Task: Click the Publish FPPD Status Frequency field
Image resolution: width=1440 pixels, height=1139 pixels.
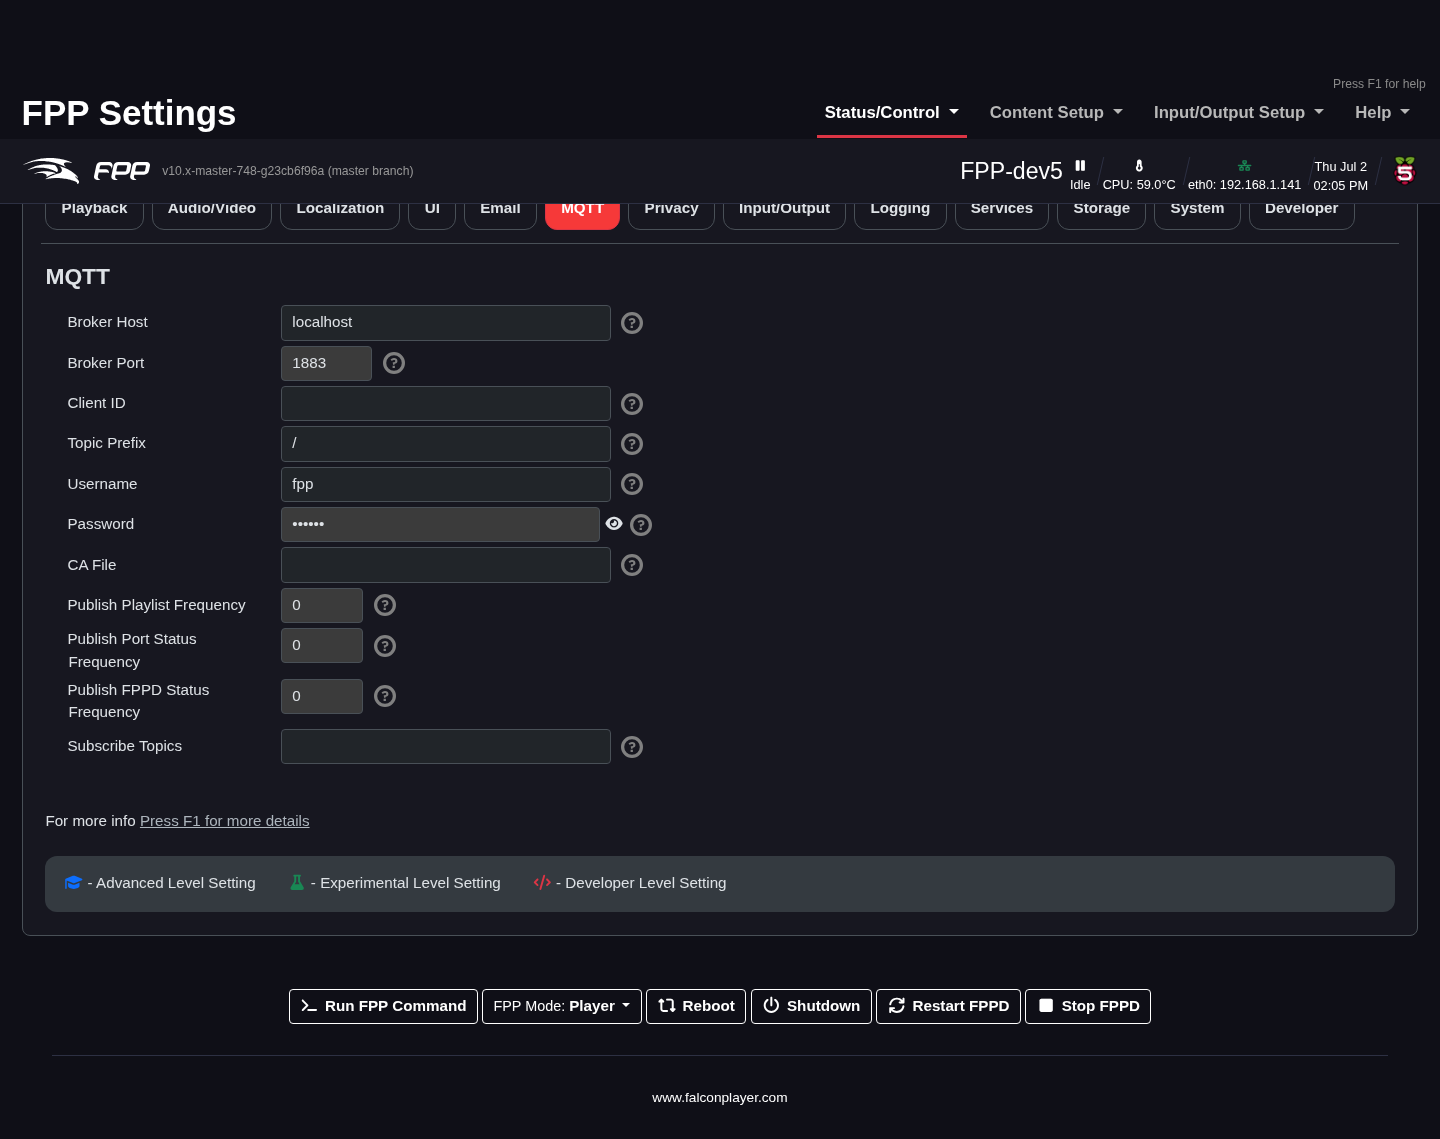Action: [x=322, y=696]
